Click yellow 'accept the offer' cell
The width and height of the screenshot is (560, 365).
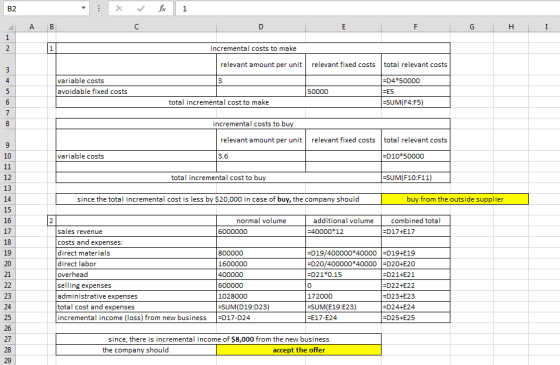[299, 350]
